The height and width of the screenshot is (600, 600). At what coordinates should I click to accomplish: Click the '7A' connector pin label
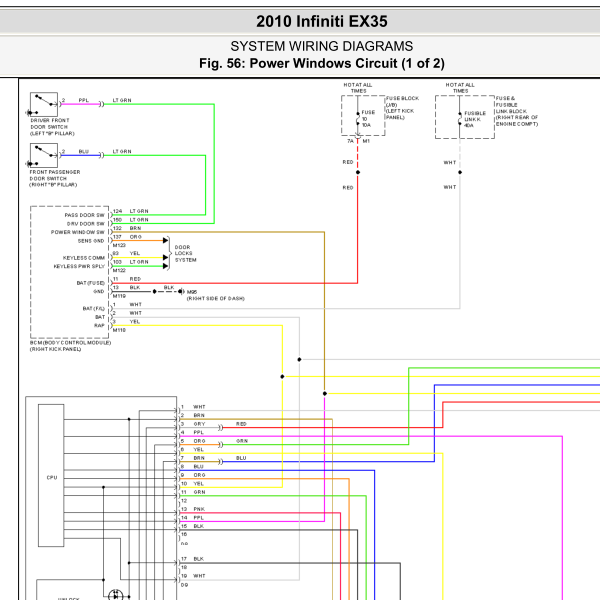click(350, 141)
